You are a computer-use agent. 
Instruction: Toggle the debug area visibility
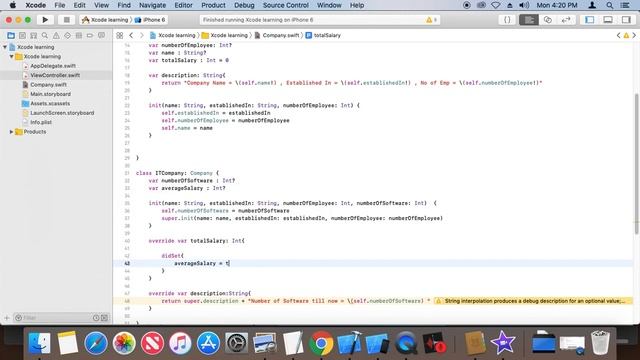(x=608, y=20)
